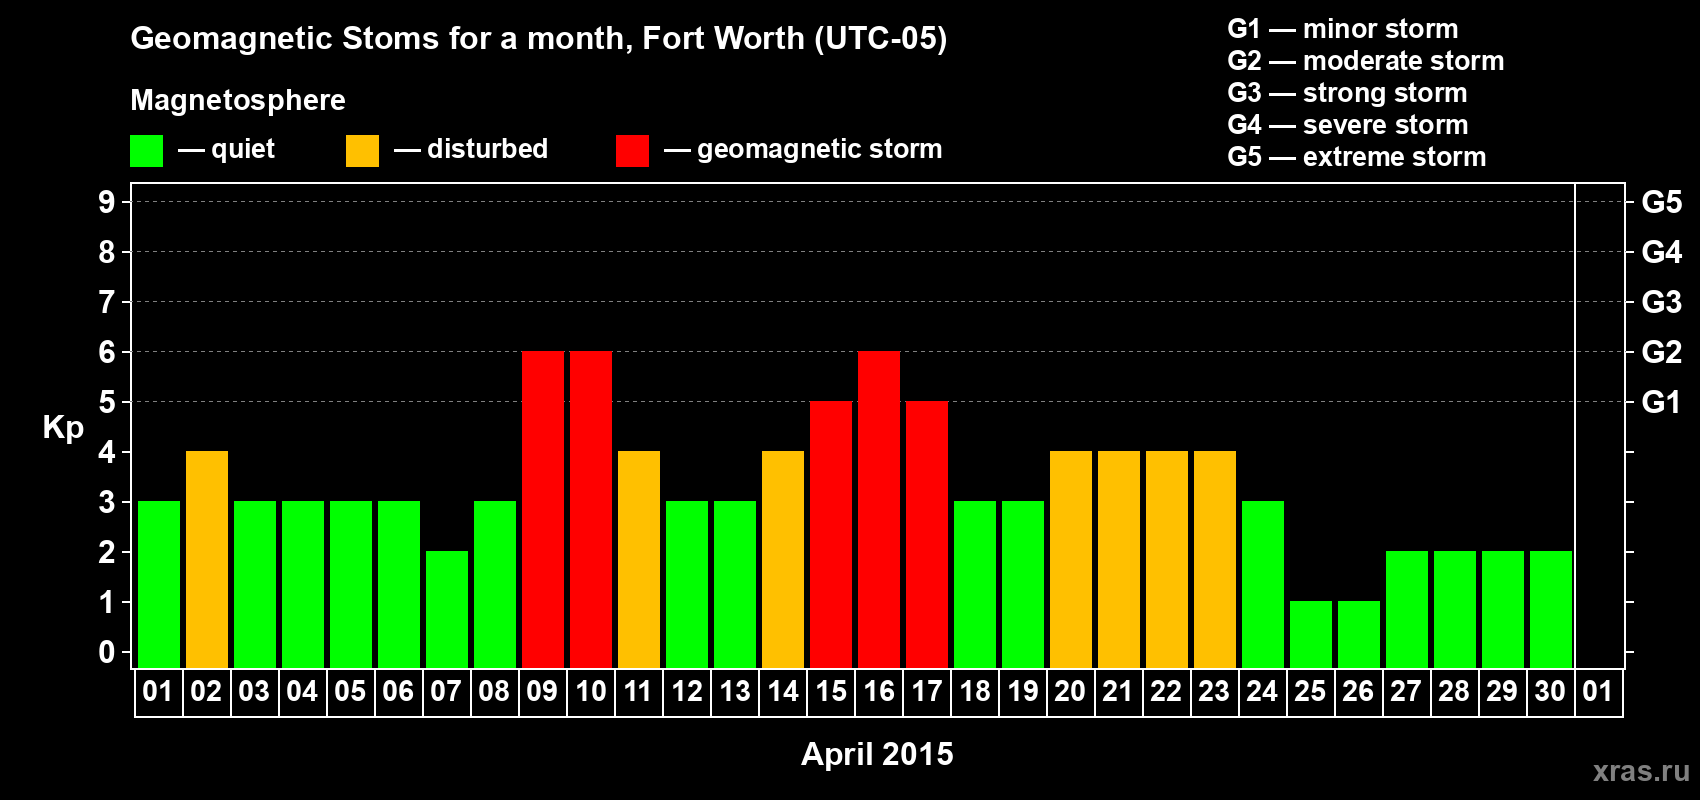Click date label 09 on the axis
Image resolution: width=1700 pixels, height=800 pixels.
(542, 691)
